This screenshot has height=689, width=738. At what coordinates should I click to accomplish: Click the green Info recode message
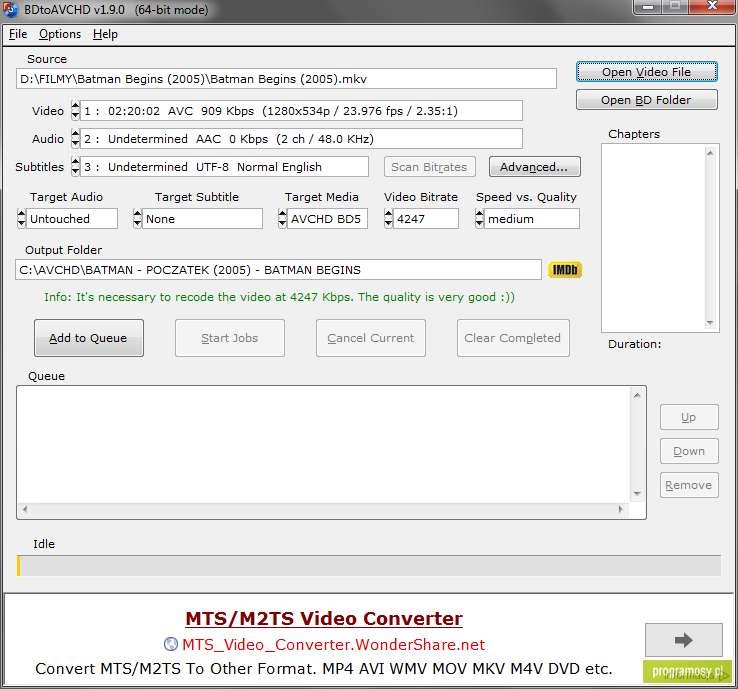tap(279, 297)
